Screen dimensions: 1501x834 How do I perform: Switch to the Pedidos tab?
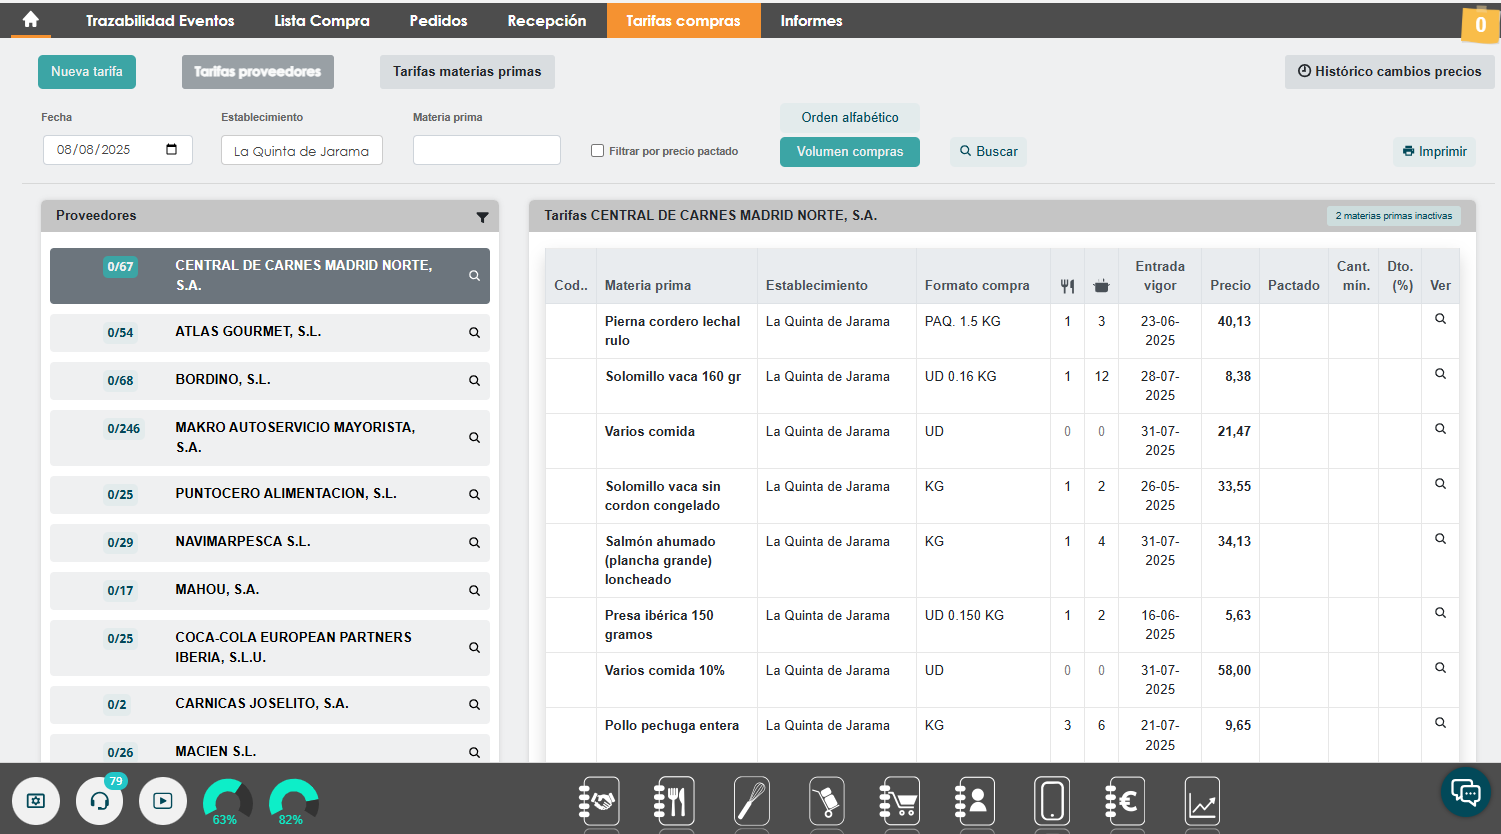(438, 20)
